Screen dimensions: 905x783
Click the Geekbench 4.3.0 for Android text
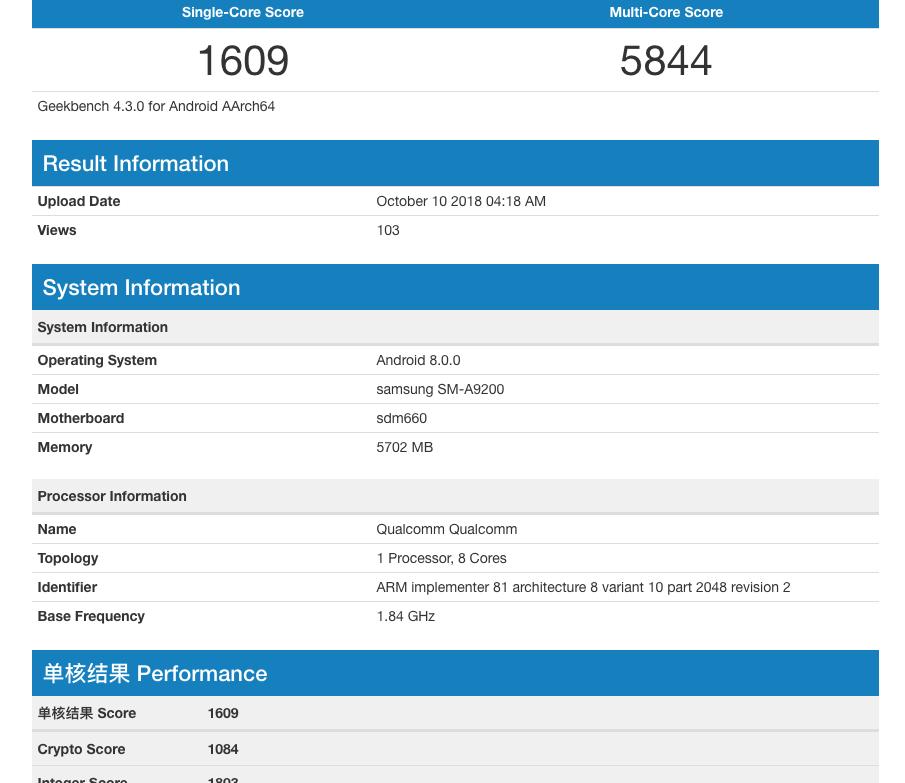coord(156,106)
